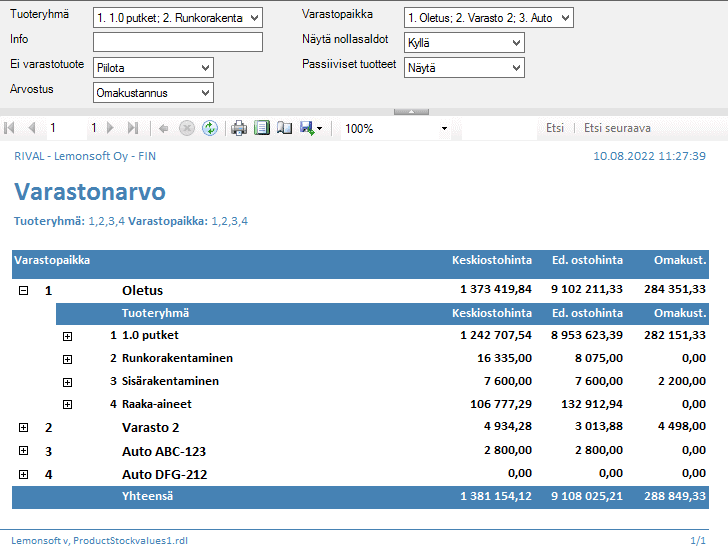Open the print layout view icon
The image size is (728, 554).
click(262, 128)
